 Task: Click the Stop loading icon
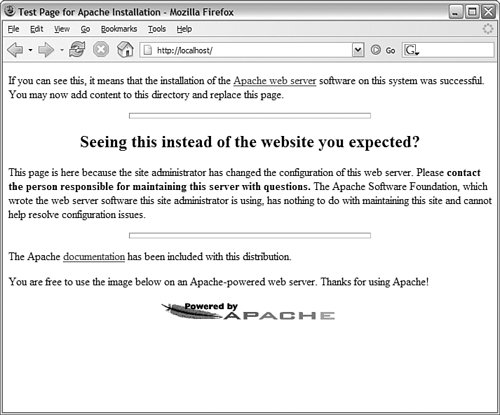pyautogui.click(x=101, y=50)
